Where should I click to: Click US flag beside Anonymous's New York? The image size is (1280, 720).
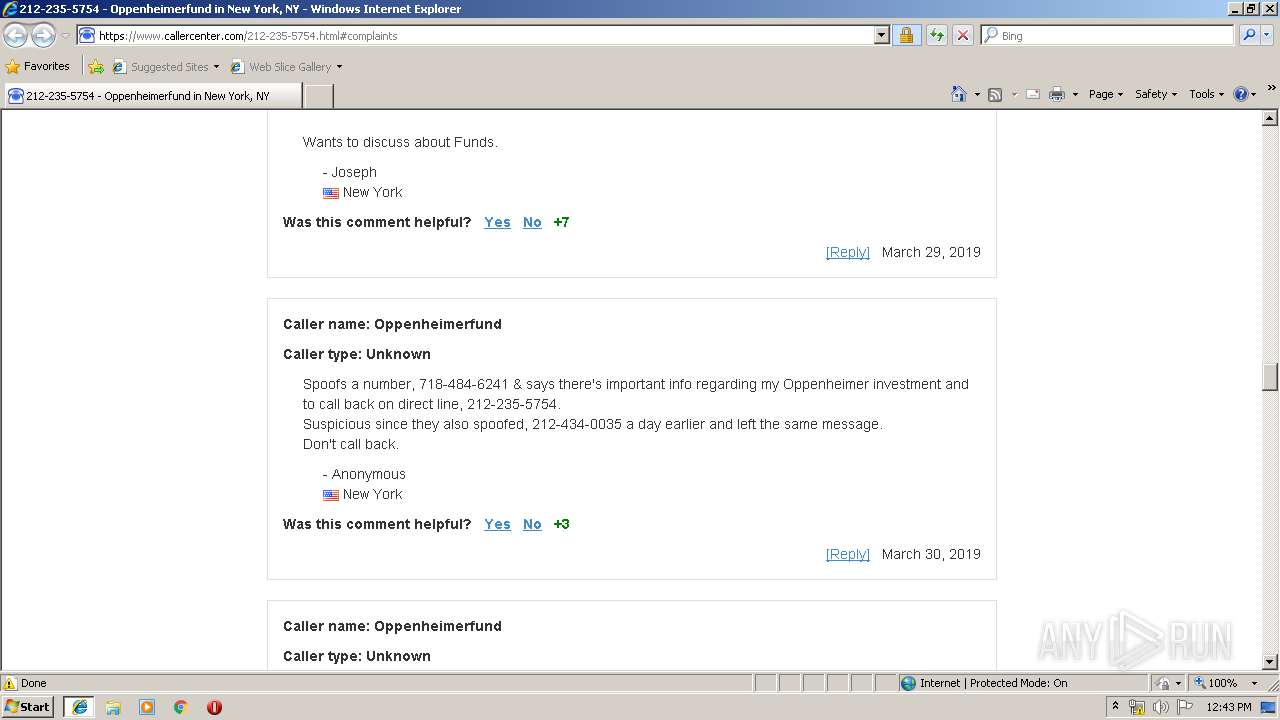click(331, 495)
